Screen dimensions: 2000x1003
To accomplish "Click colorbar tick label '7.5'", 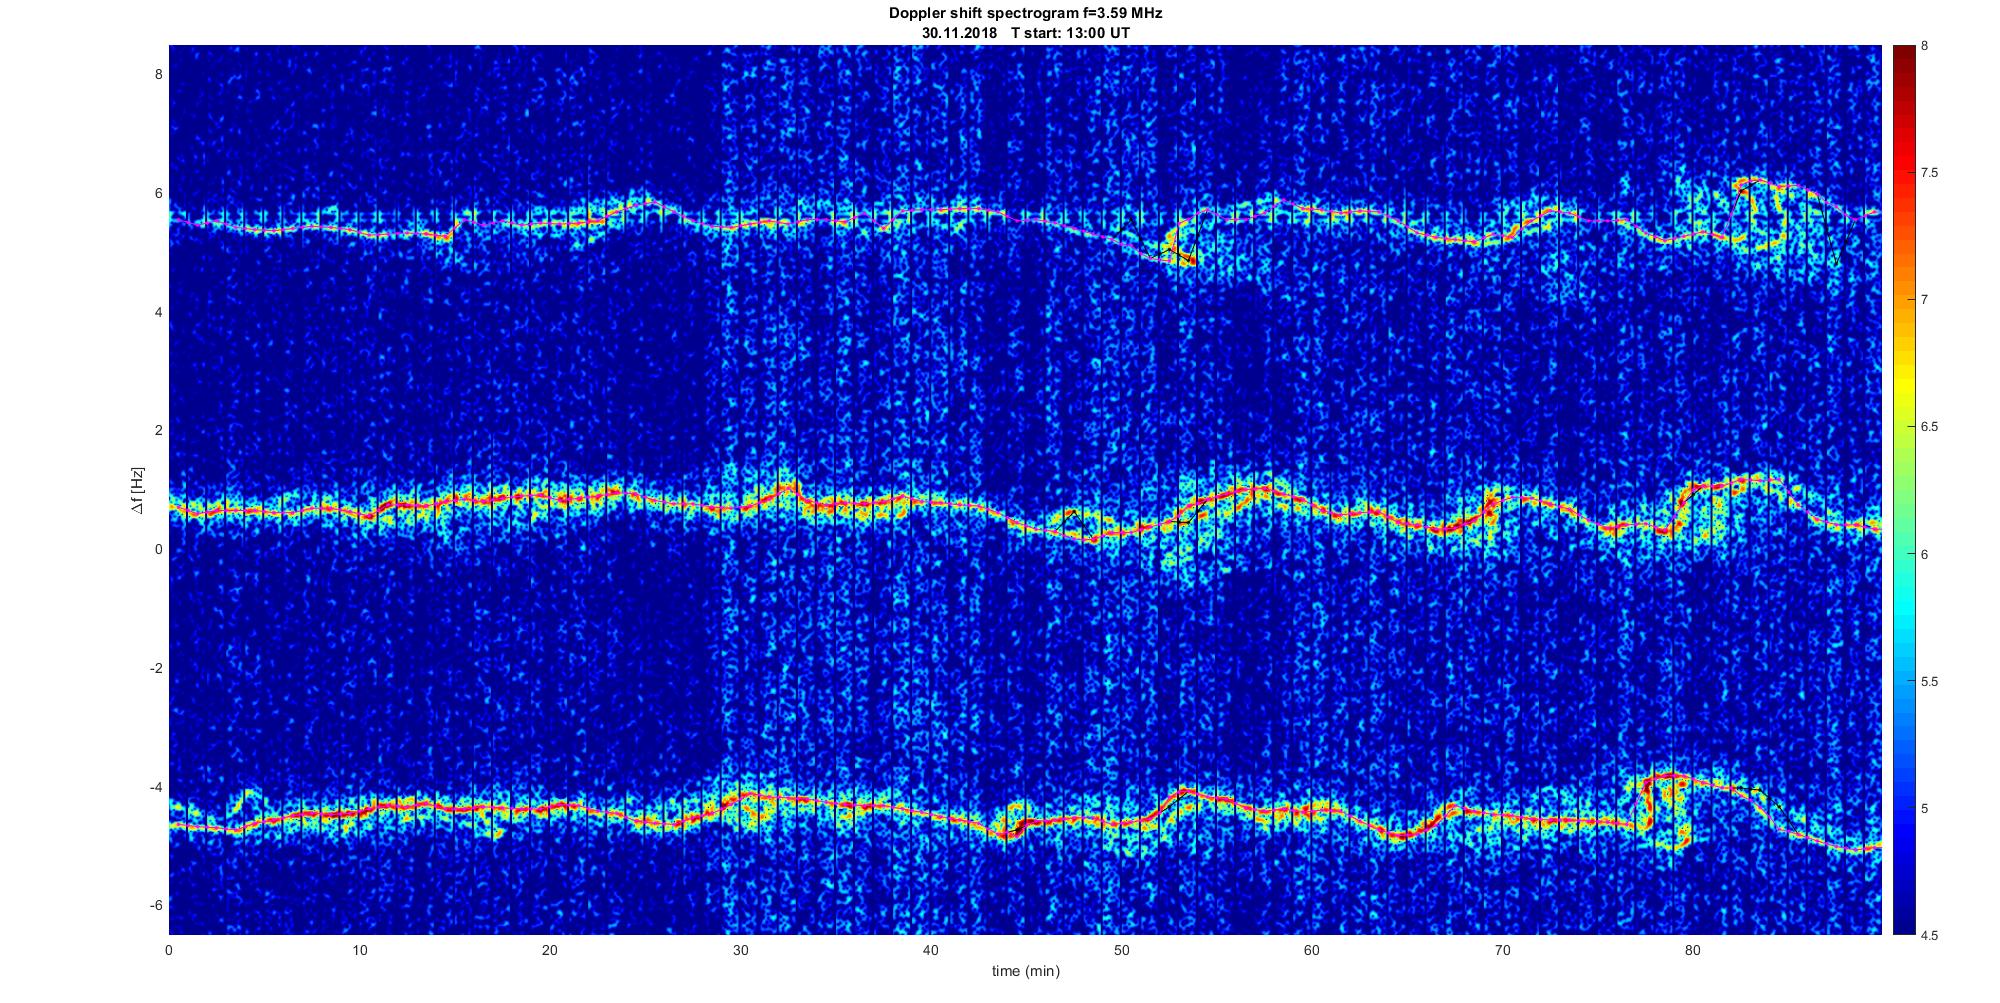I will click(1930, 173).
